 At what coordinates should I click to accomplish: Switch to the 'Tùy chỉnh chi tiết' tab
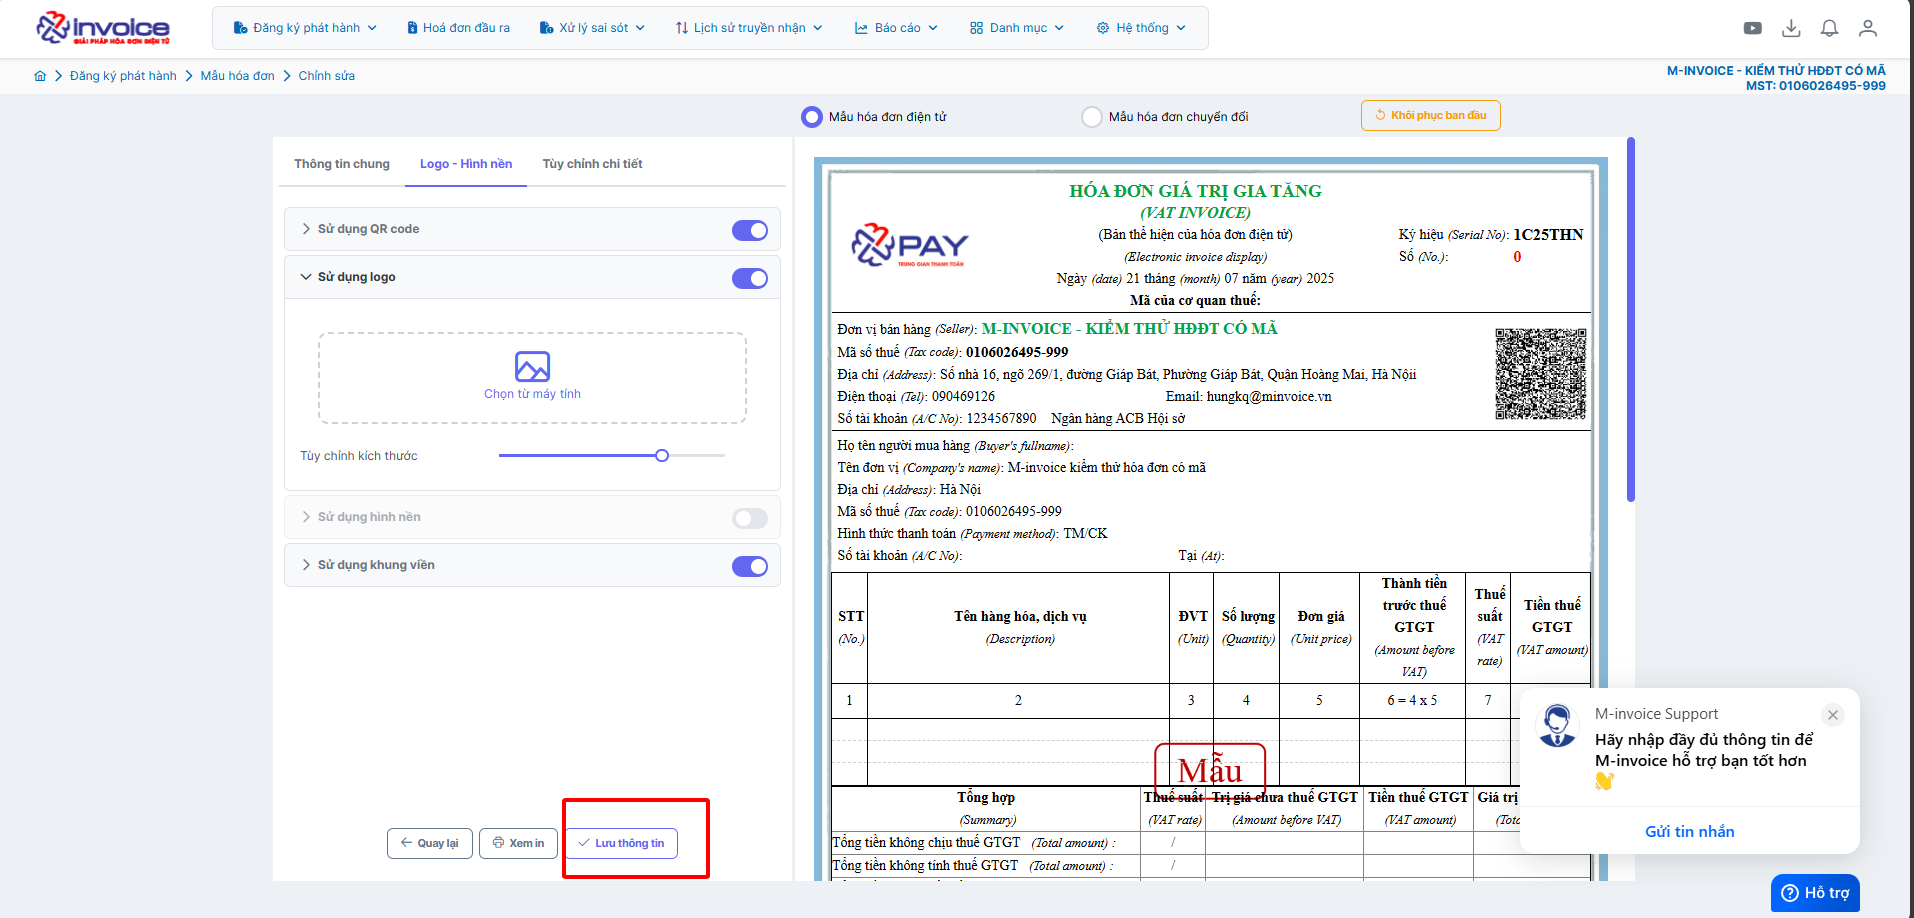[592, 164]
